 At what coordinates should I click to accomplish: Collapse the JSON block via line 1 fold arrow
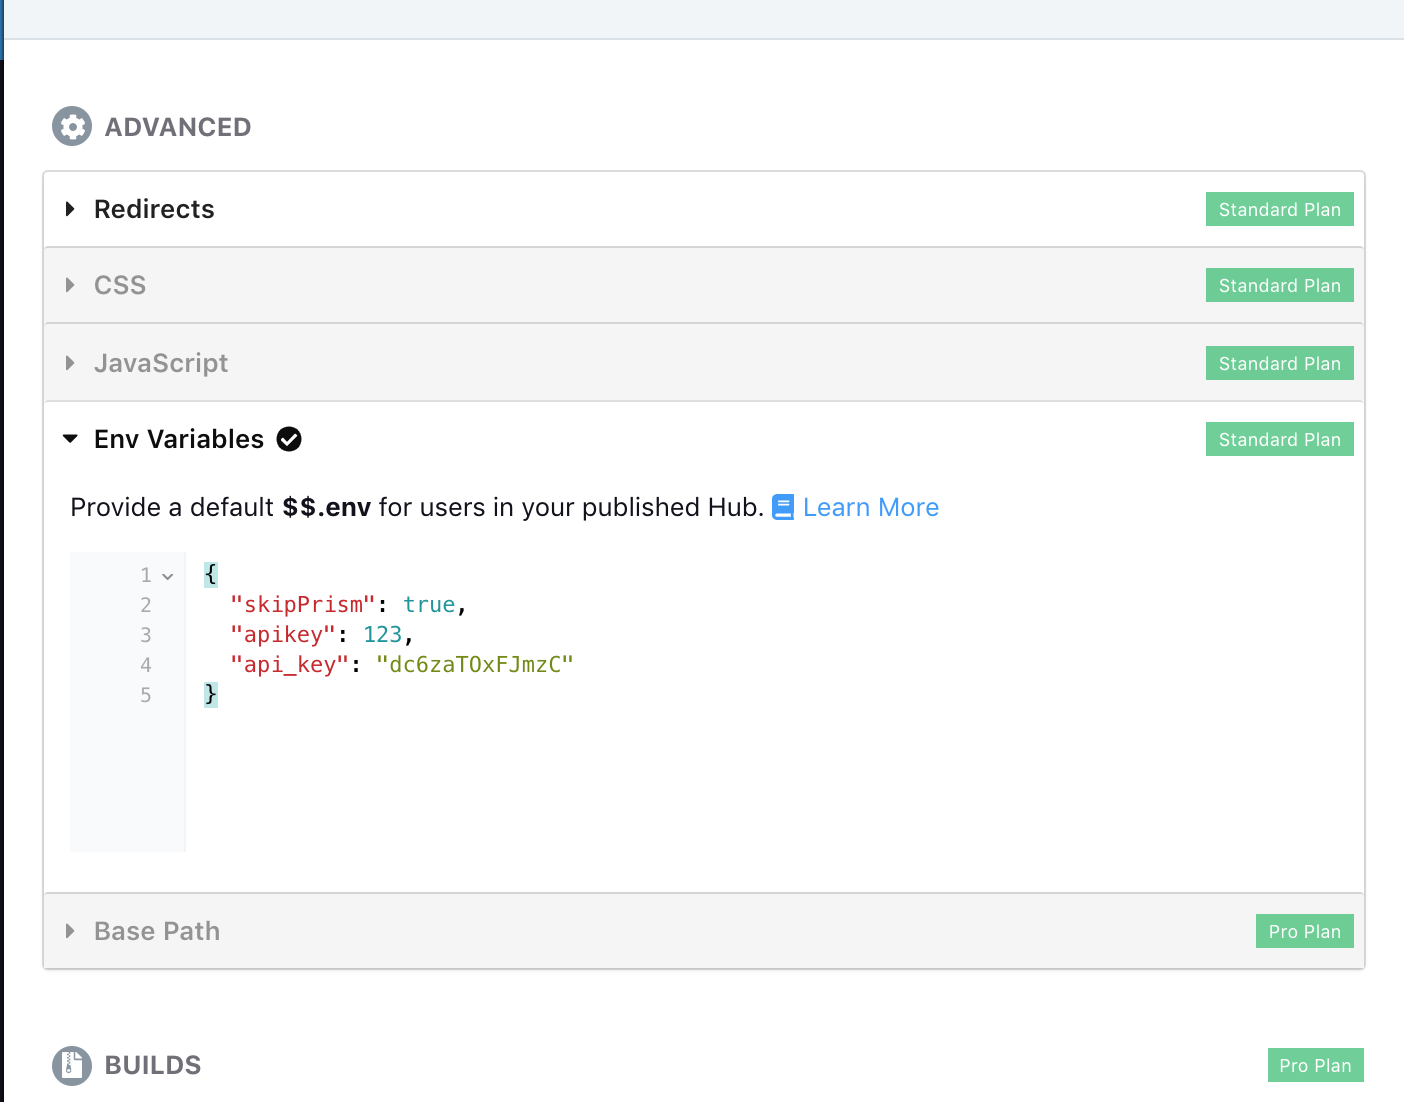(166, 576)
